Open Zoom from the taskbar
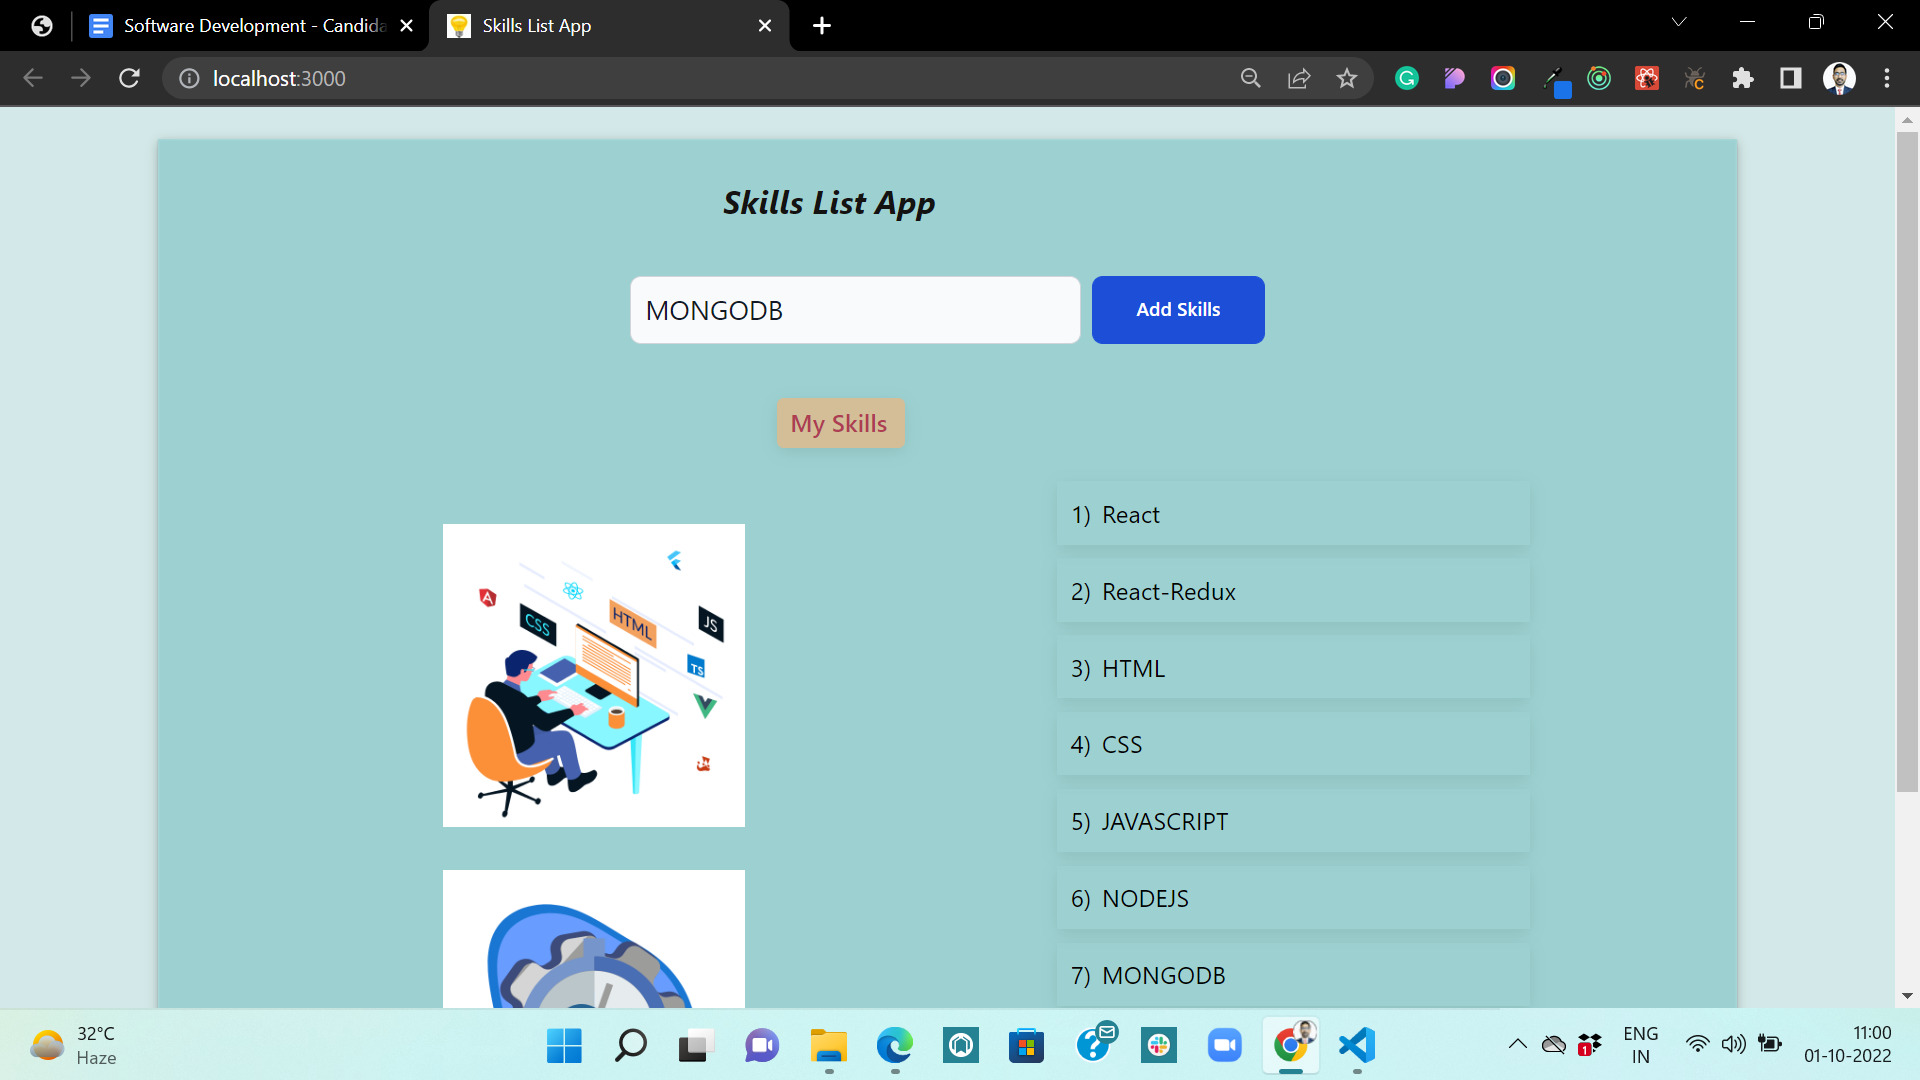 [1225, 1046]
